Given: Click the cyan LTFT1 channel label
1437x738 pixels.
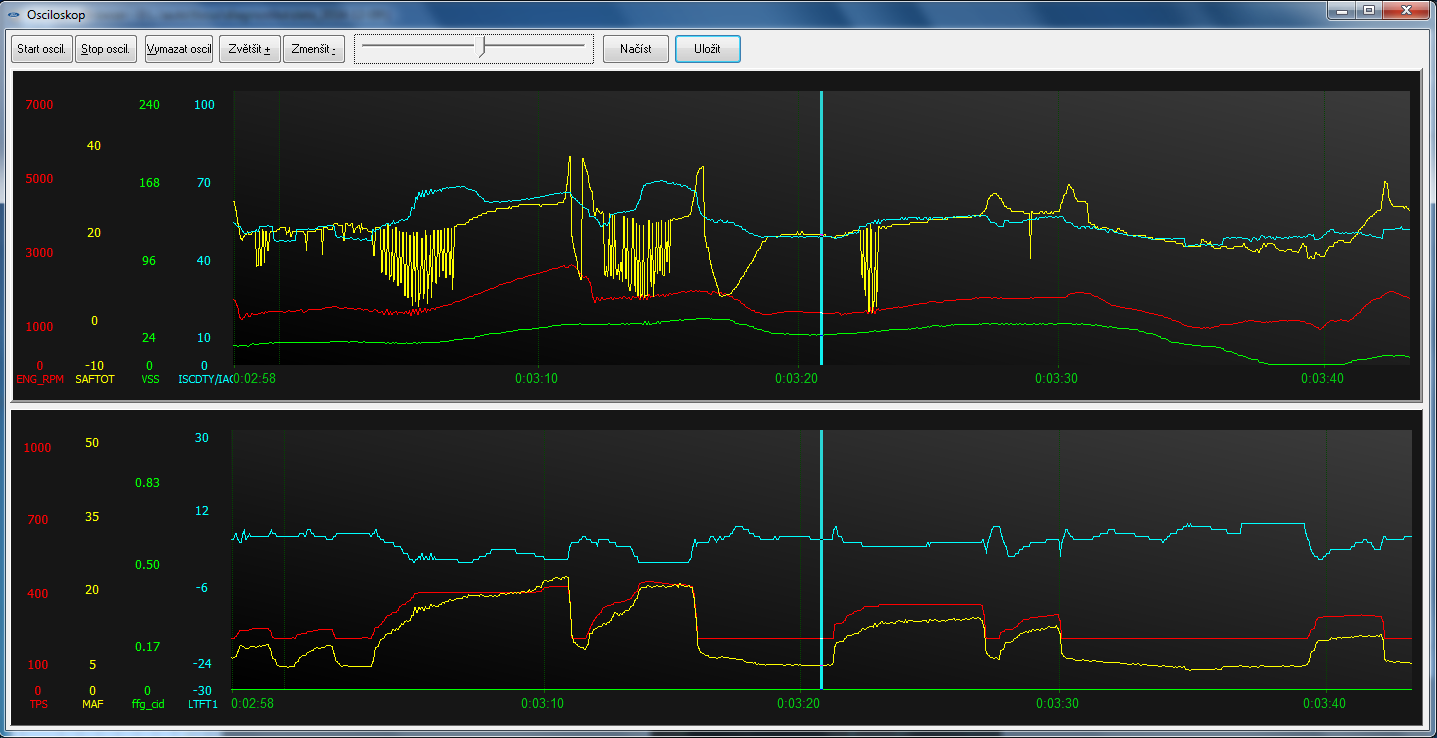Looking at the screenshot, I should click(203, 705).
